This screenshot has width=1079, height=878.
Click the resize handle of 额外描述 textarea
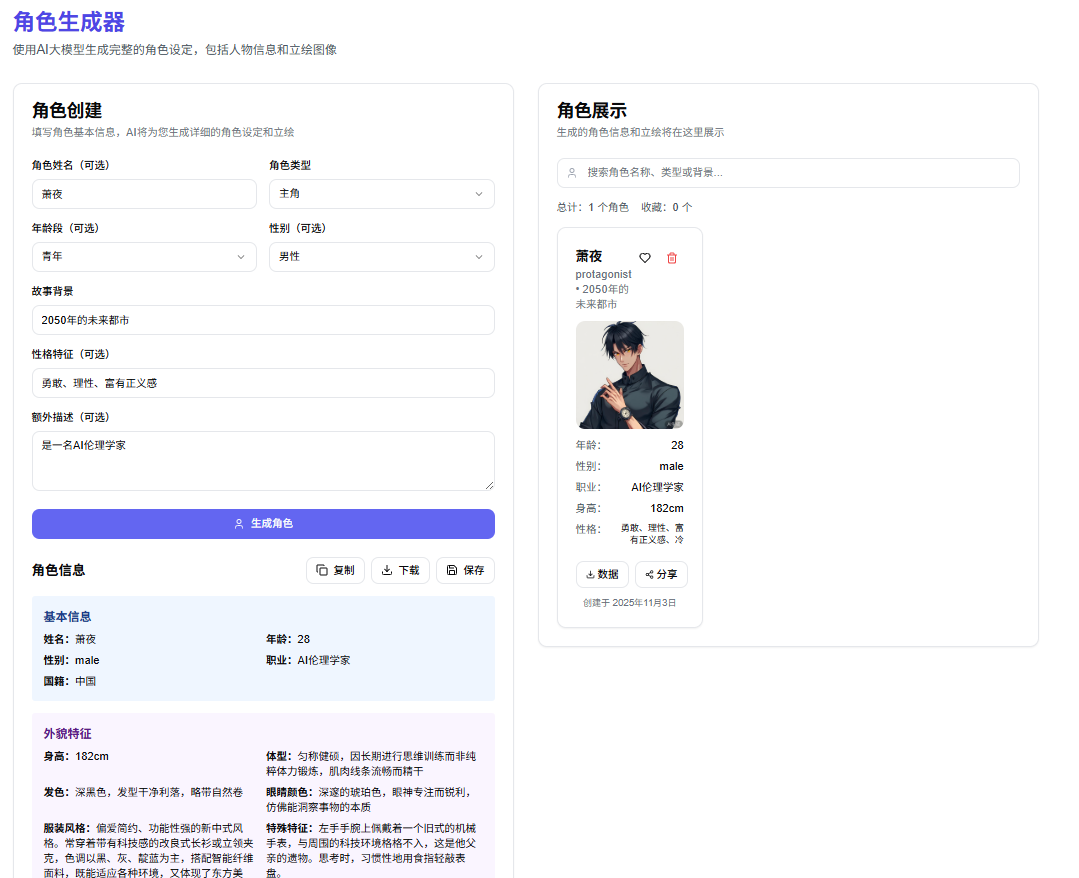point(489,487)
